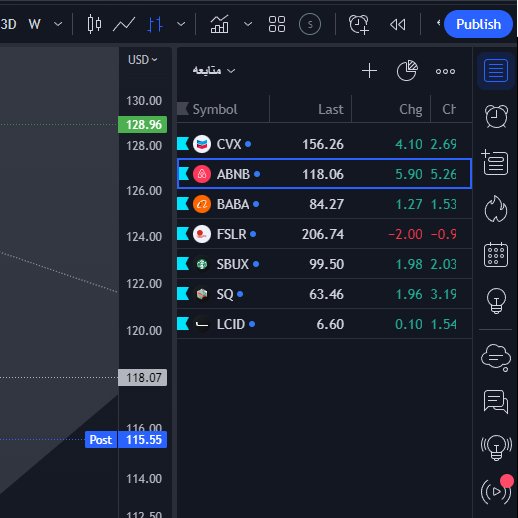The image size is (518, 518).
Task: Click the flag column header
Action: tap(183, 109)
